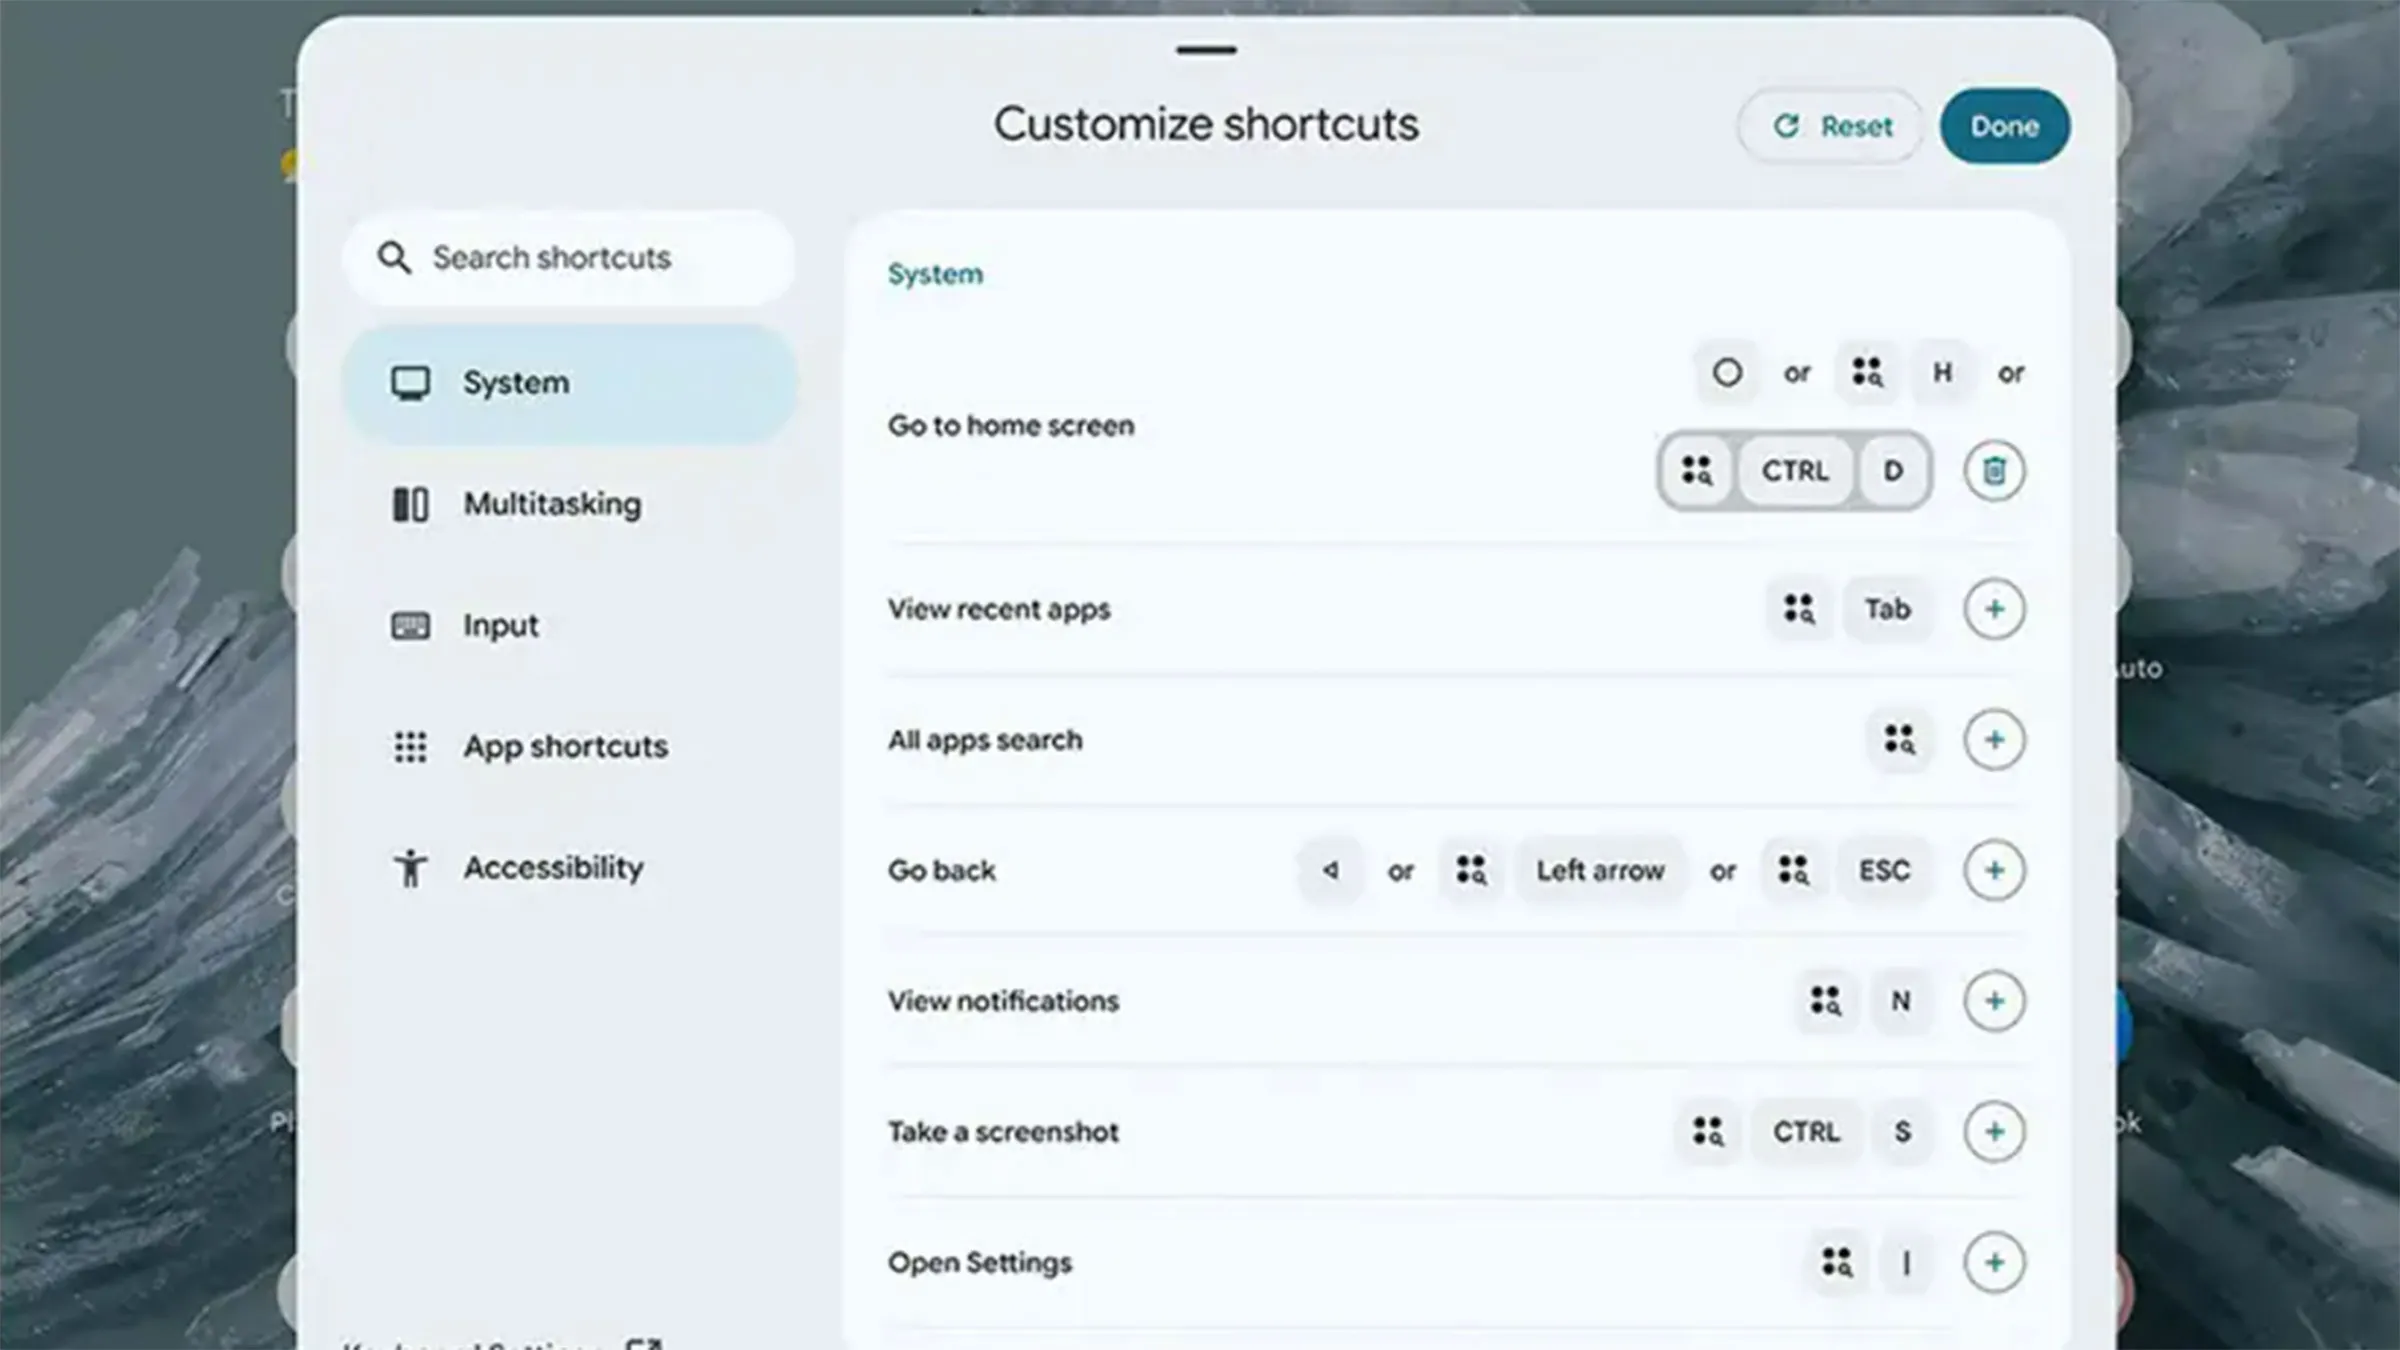Open the Input shortcuts category
Viewport: 2400px width, 1350px height.
pos(500,626)
